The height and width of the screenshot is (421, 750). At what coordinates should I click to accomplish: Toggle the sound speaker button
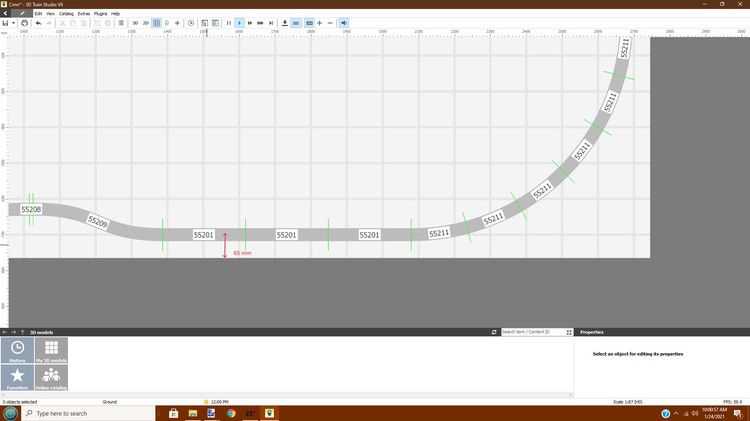(x=344, y=23)
